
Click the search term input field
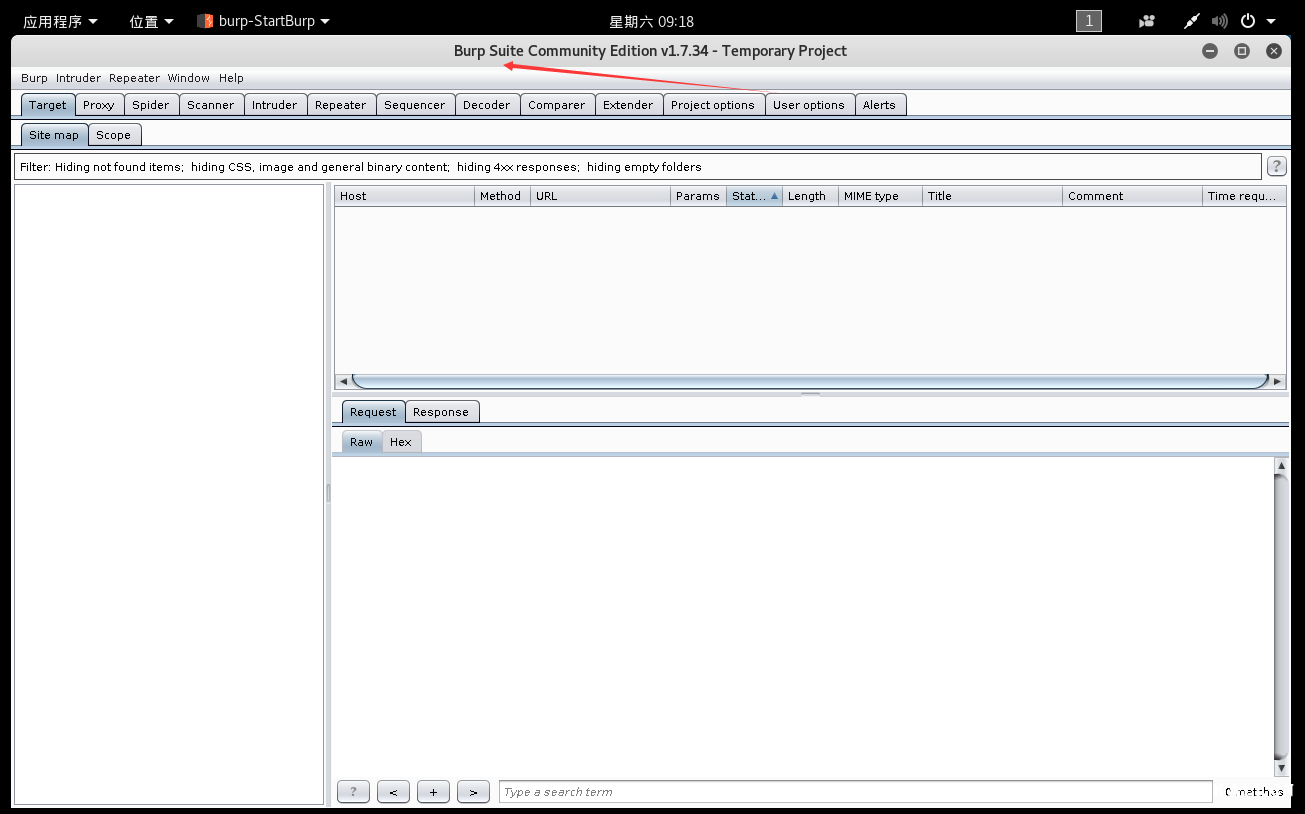(855, 791)
